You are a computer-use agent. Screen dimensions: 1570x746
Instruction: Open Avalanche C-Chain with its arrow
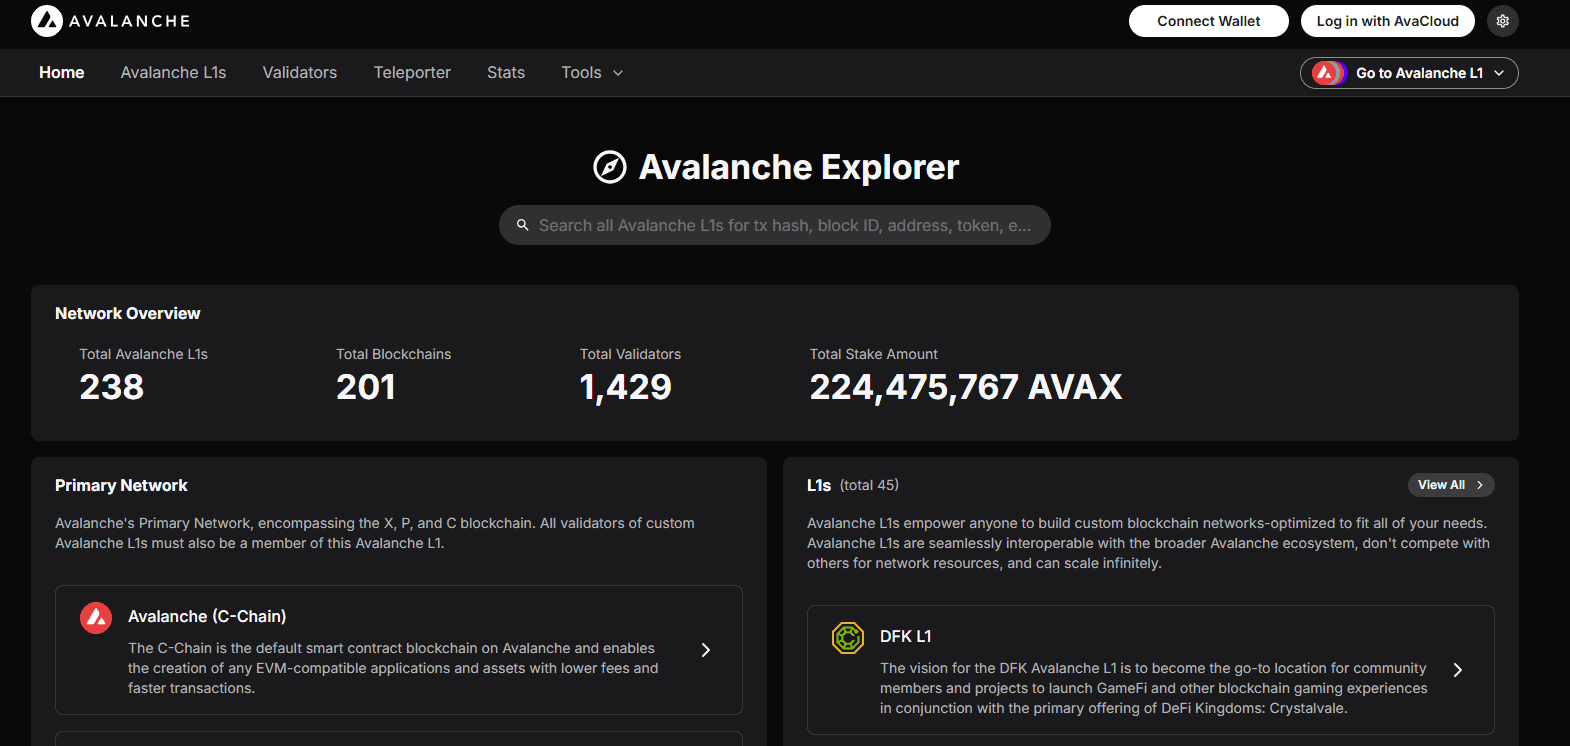[x=706, y=650]
